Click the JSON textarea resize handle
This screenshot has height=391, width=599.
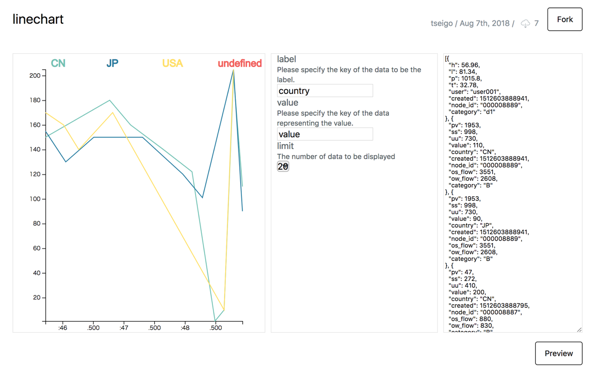pyautogui.click(x=579, y=329)
